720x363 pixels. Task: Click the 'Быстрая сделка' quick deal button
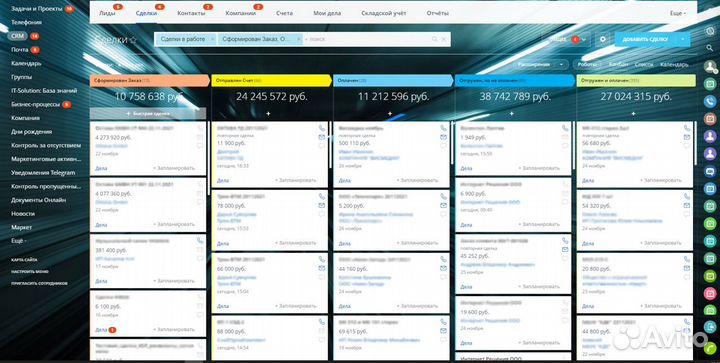click(x=148, y=113)
